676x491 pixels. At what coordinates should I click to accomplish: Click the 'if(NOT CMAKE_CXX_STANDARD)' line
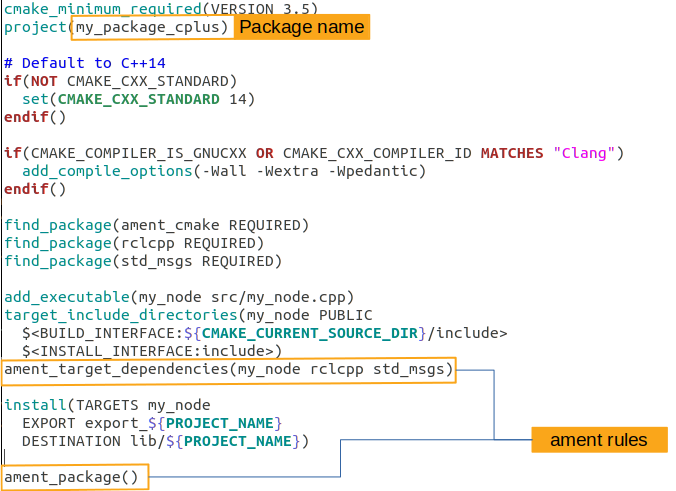[x=121, y=81]
